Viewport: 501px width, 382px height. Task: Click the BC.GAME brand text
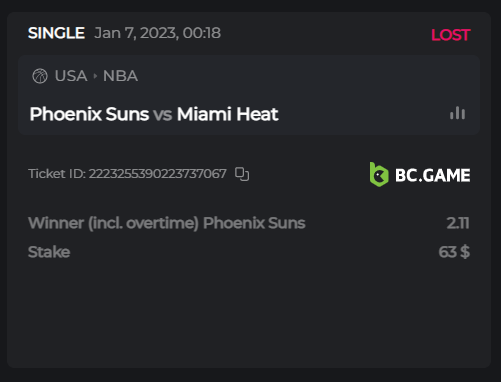[x=433, y=175]
